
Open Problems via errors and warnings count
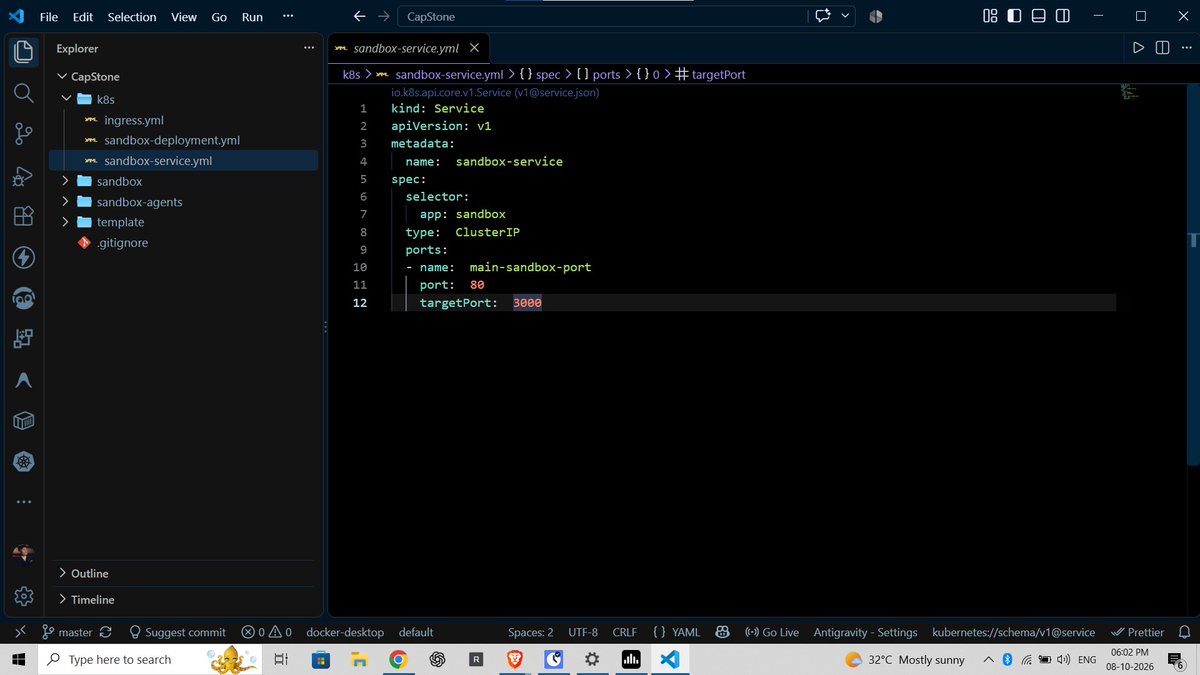pyautogui.click(x=266, y=632)
